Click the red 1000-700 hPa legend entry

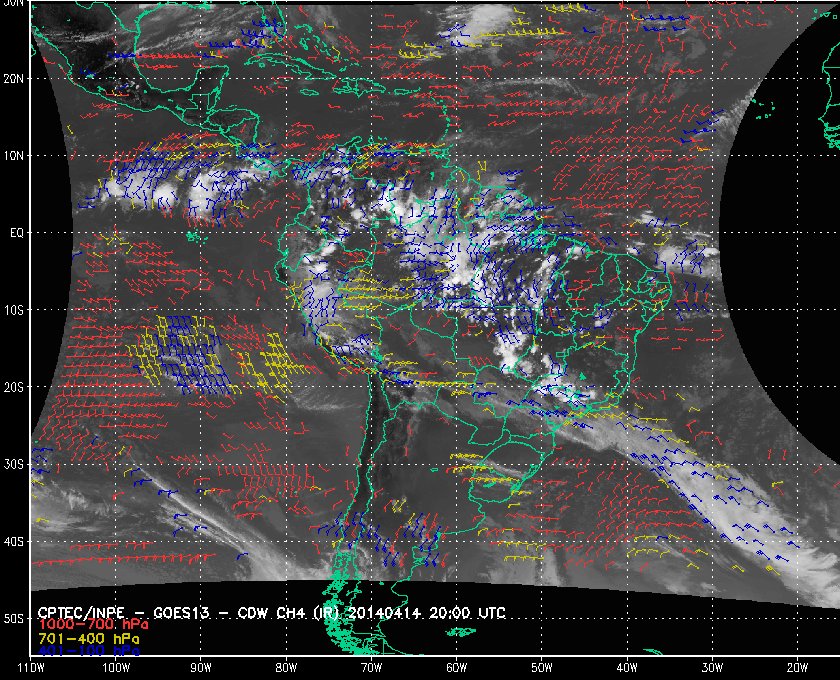[93, 625]
